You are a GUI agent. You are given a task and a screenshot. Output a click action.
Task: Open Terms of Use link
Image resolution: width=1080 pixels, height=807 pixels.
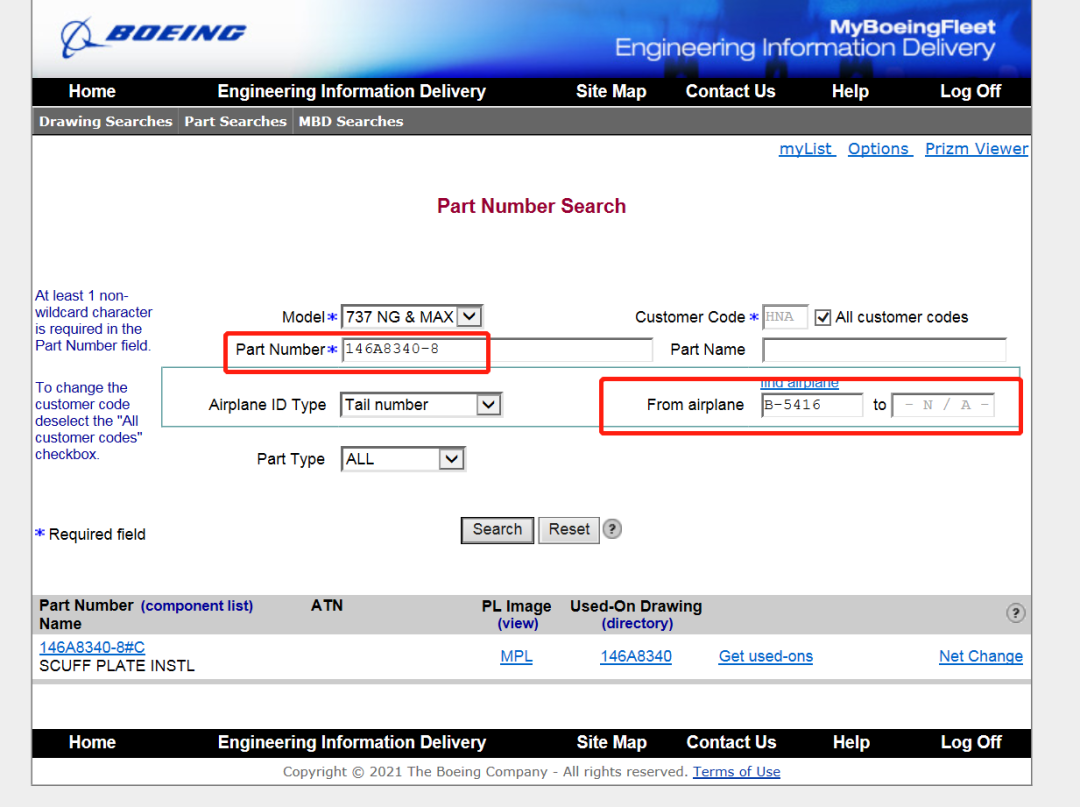(736, 772)
